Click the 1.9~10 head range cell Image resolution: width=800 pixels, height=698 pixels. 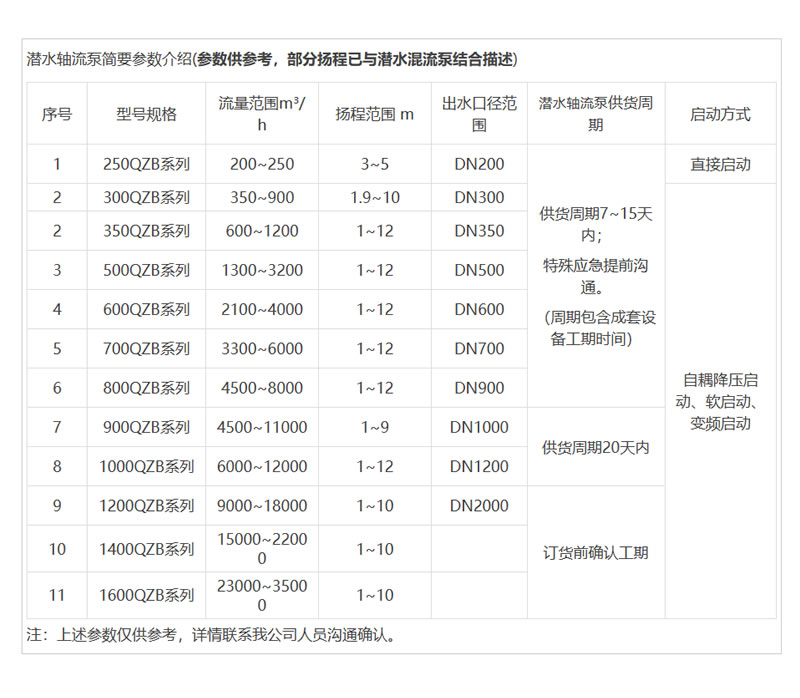[375, 198]
